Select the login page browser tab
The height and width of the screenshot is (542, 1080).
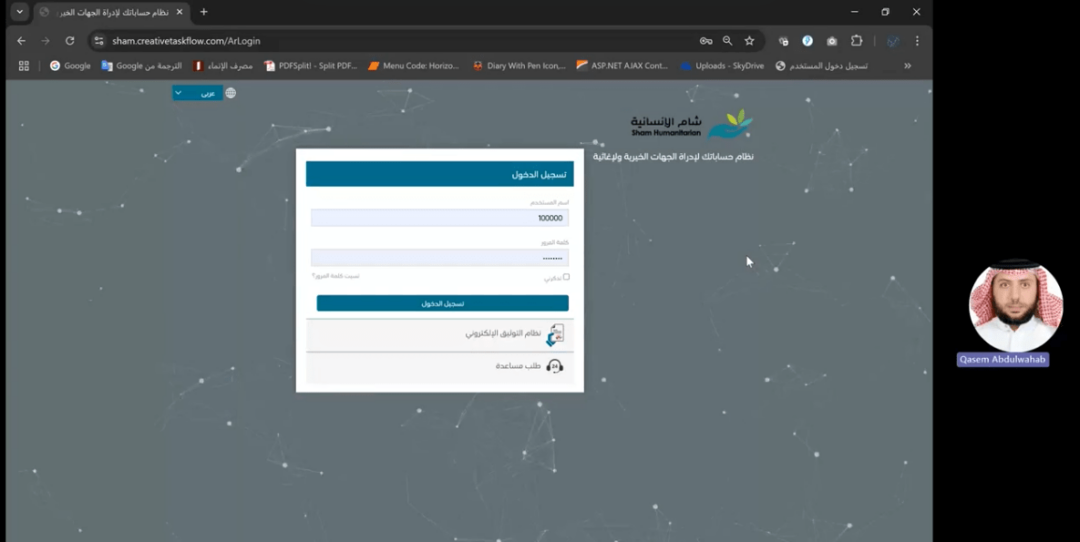112,12
